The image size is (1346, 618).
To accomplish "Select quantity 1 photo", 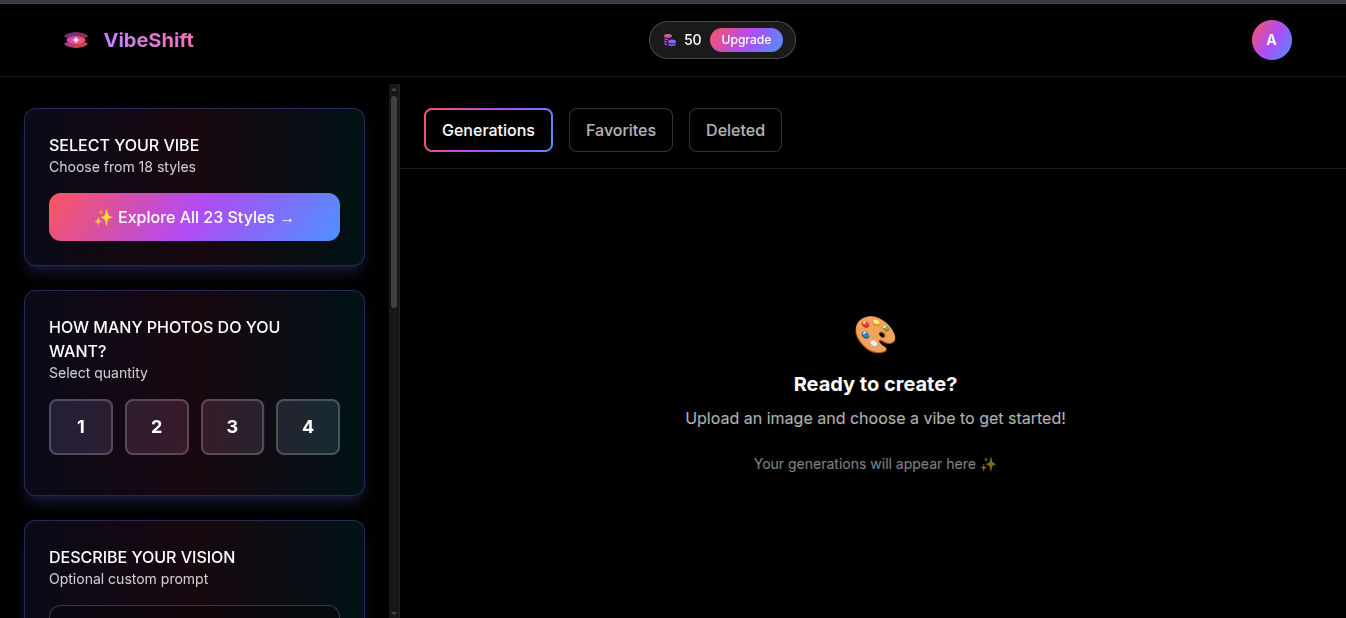I will (81, 427).
